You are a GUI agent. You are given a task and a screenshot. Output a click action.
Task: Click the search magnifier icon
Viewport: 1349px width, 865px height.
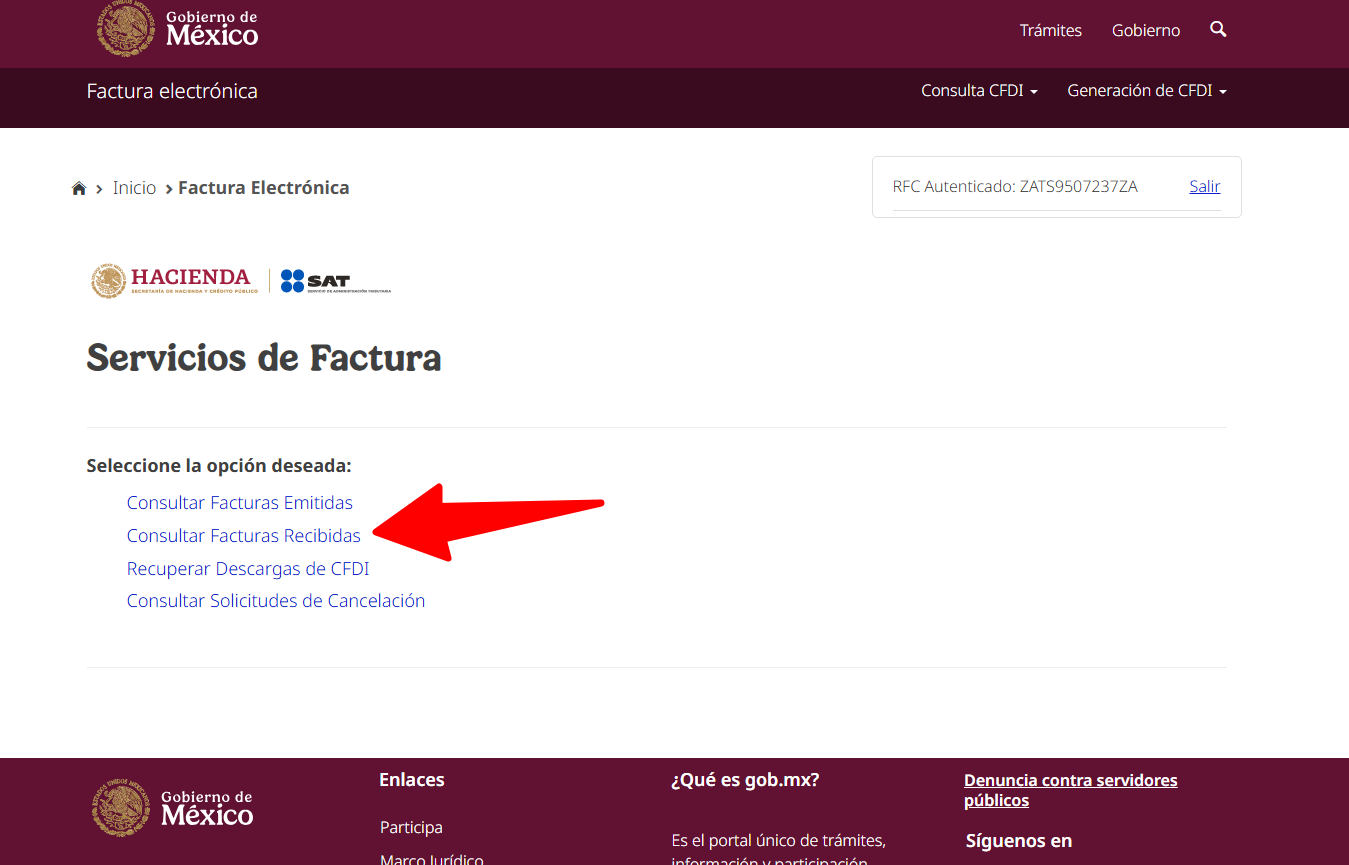coord(1217,30)
